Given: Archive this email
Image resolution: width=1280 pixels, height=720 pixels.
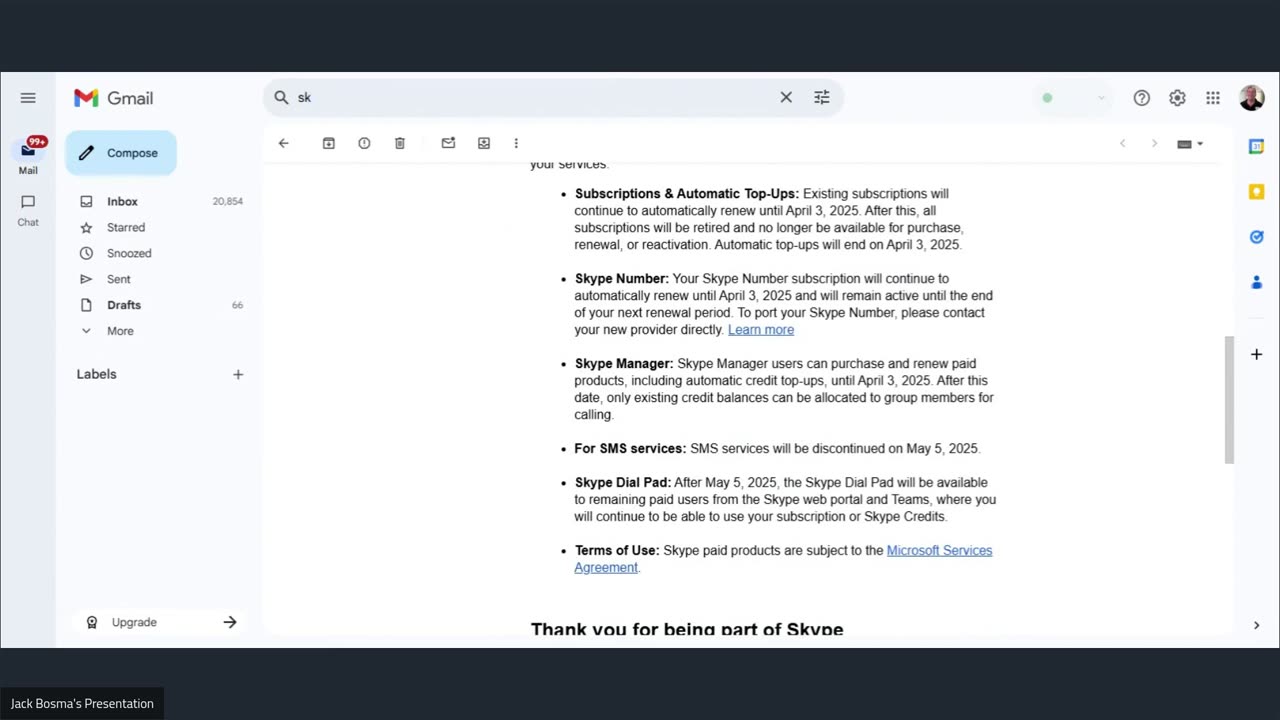Looking at the screenshot, I should point(328,143).
